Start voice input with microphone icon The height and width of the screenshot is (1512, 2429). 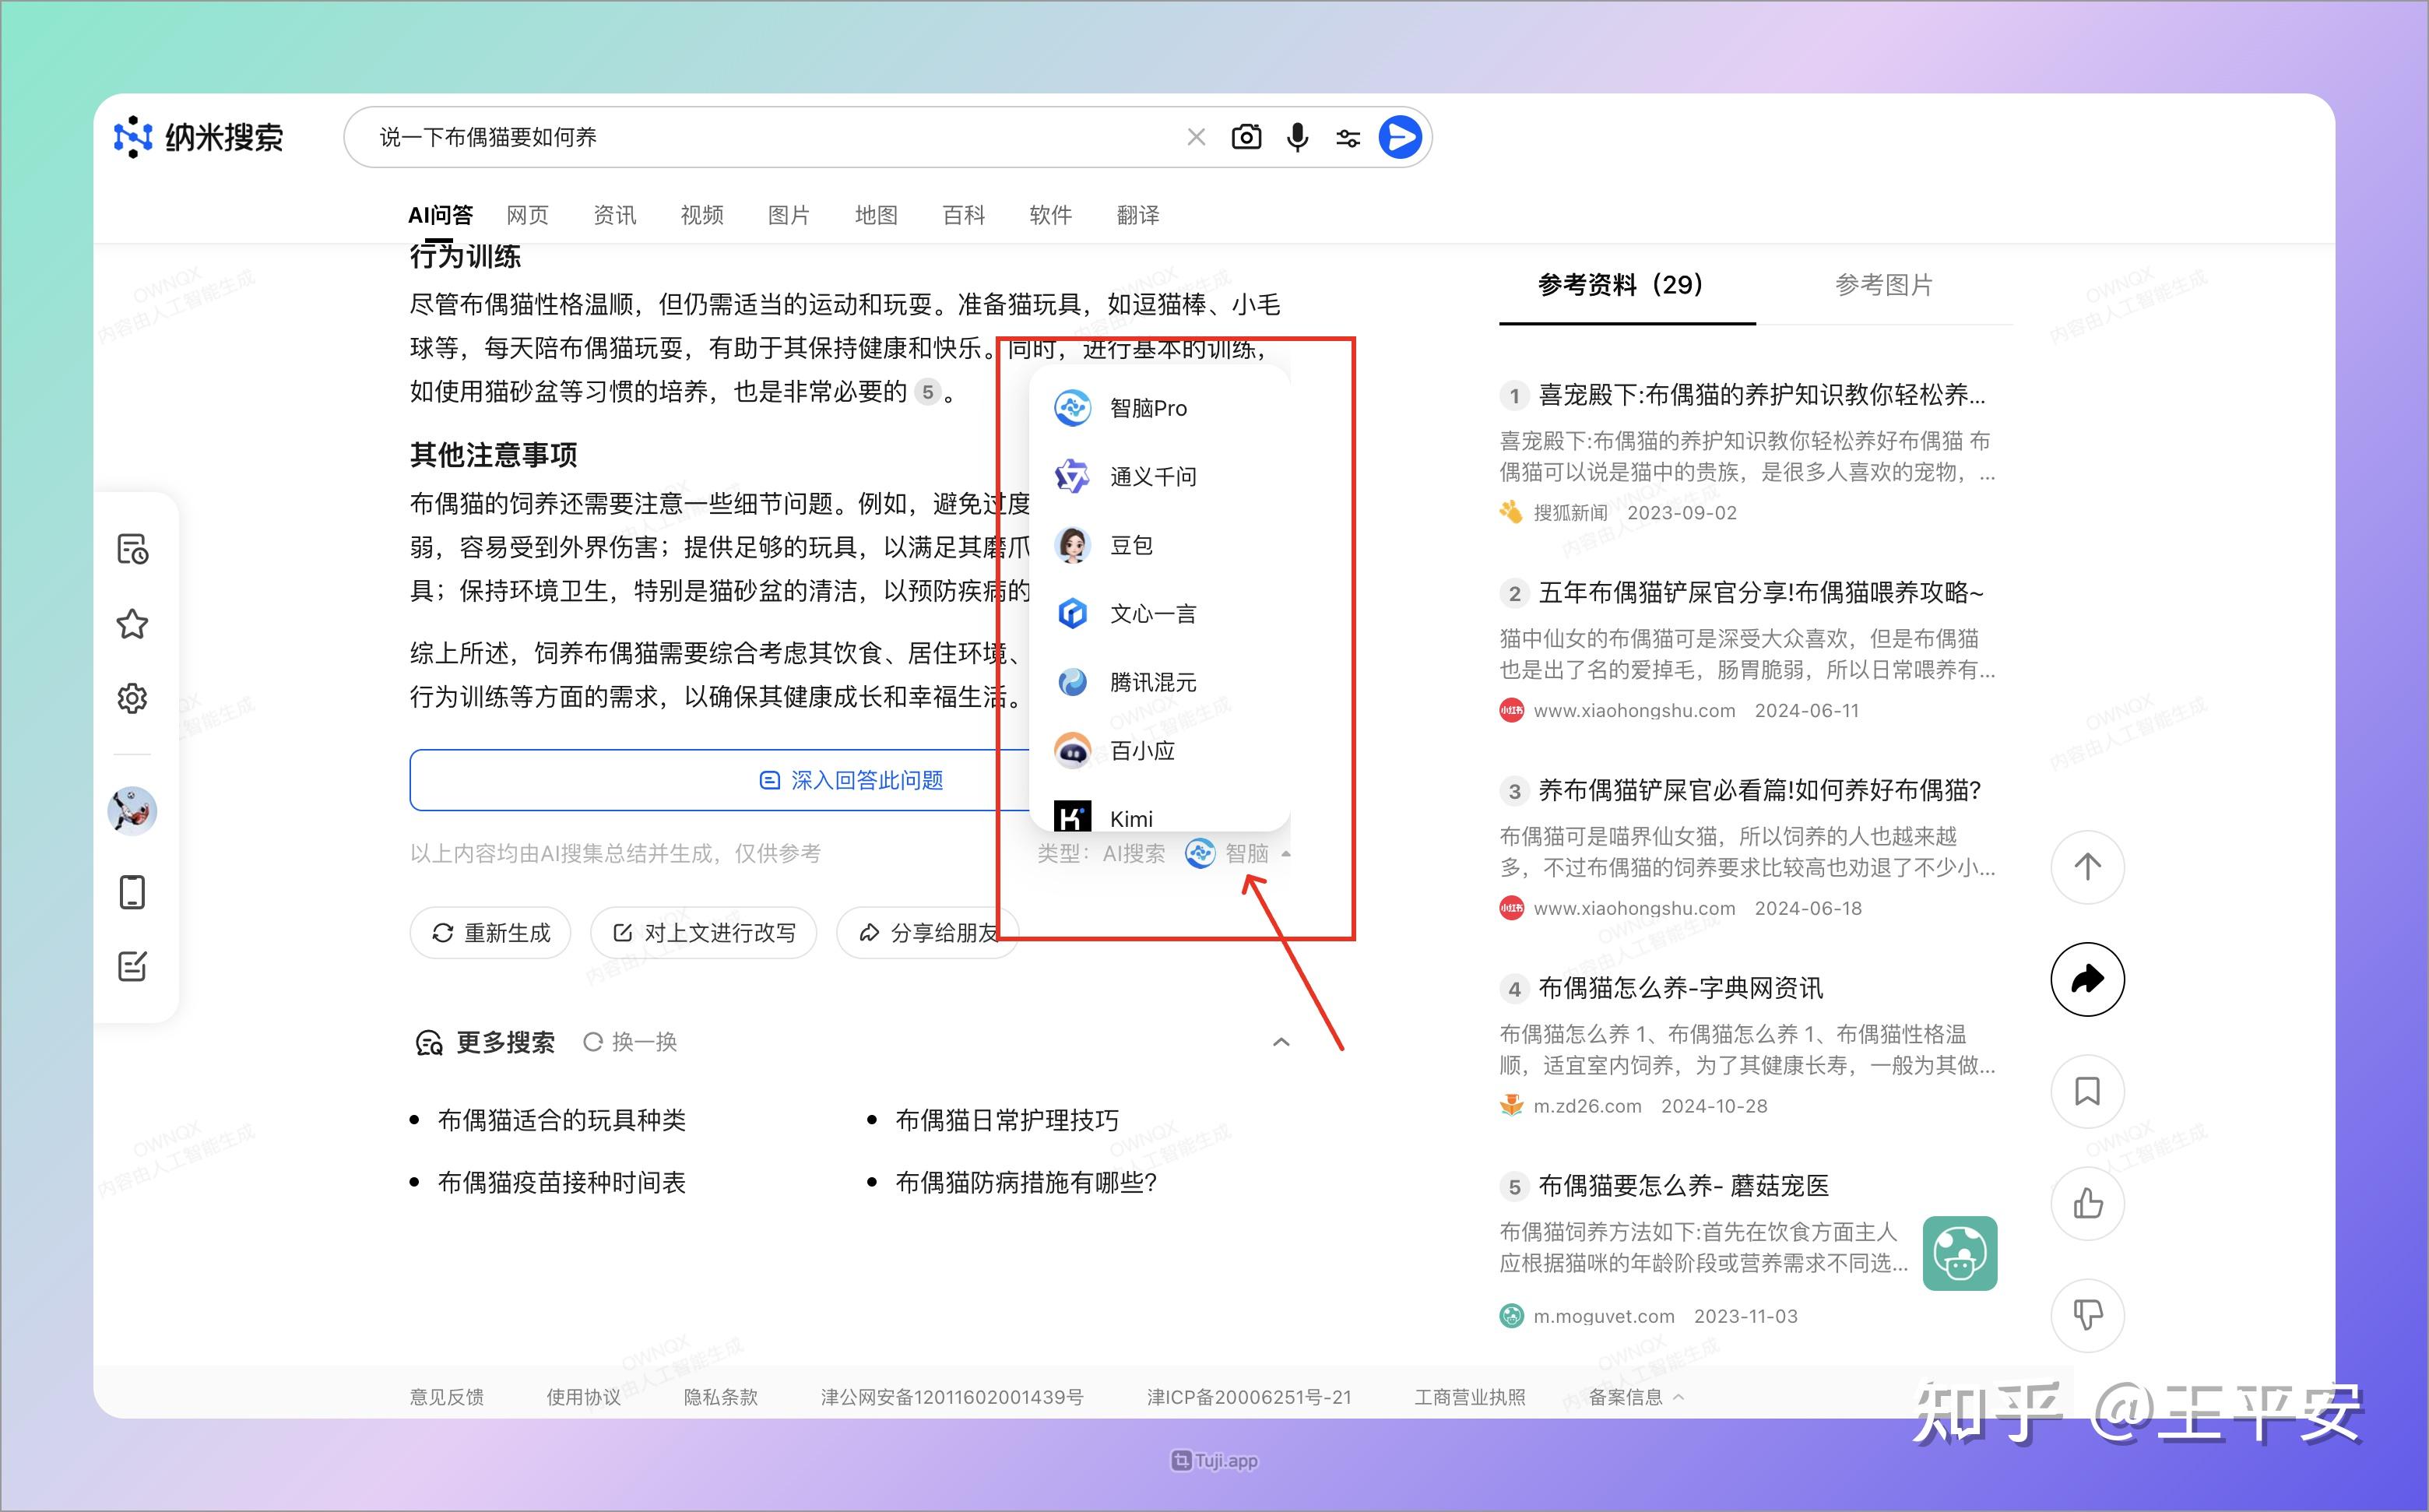click(1297, 137)
